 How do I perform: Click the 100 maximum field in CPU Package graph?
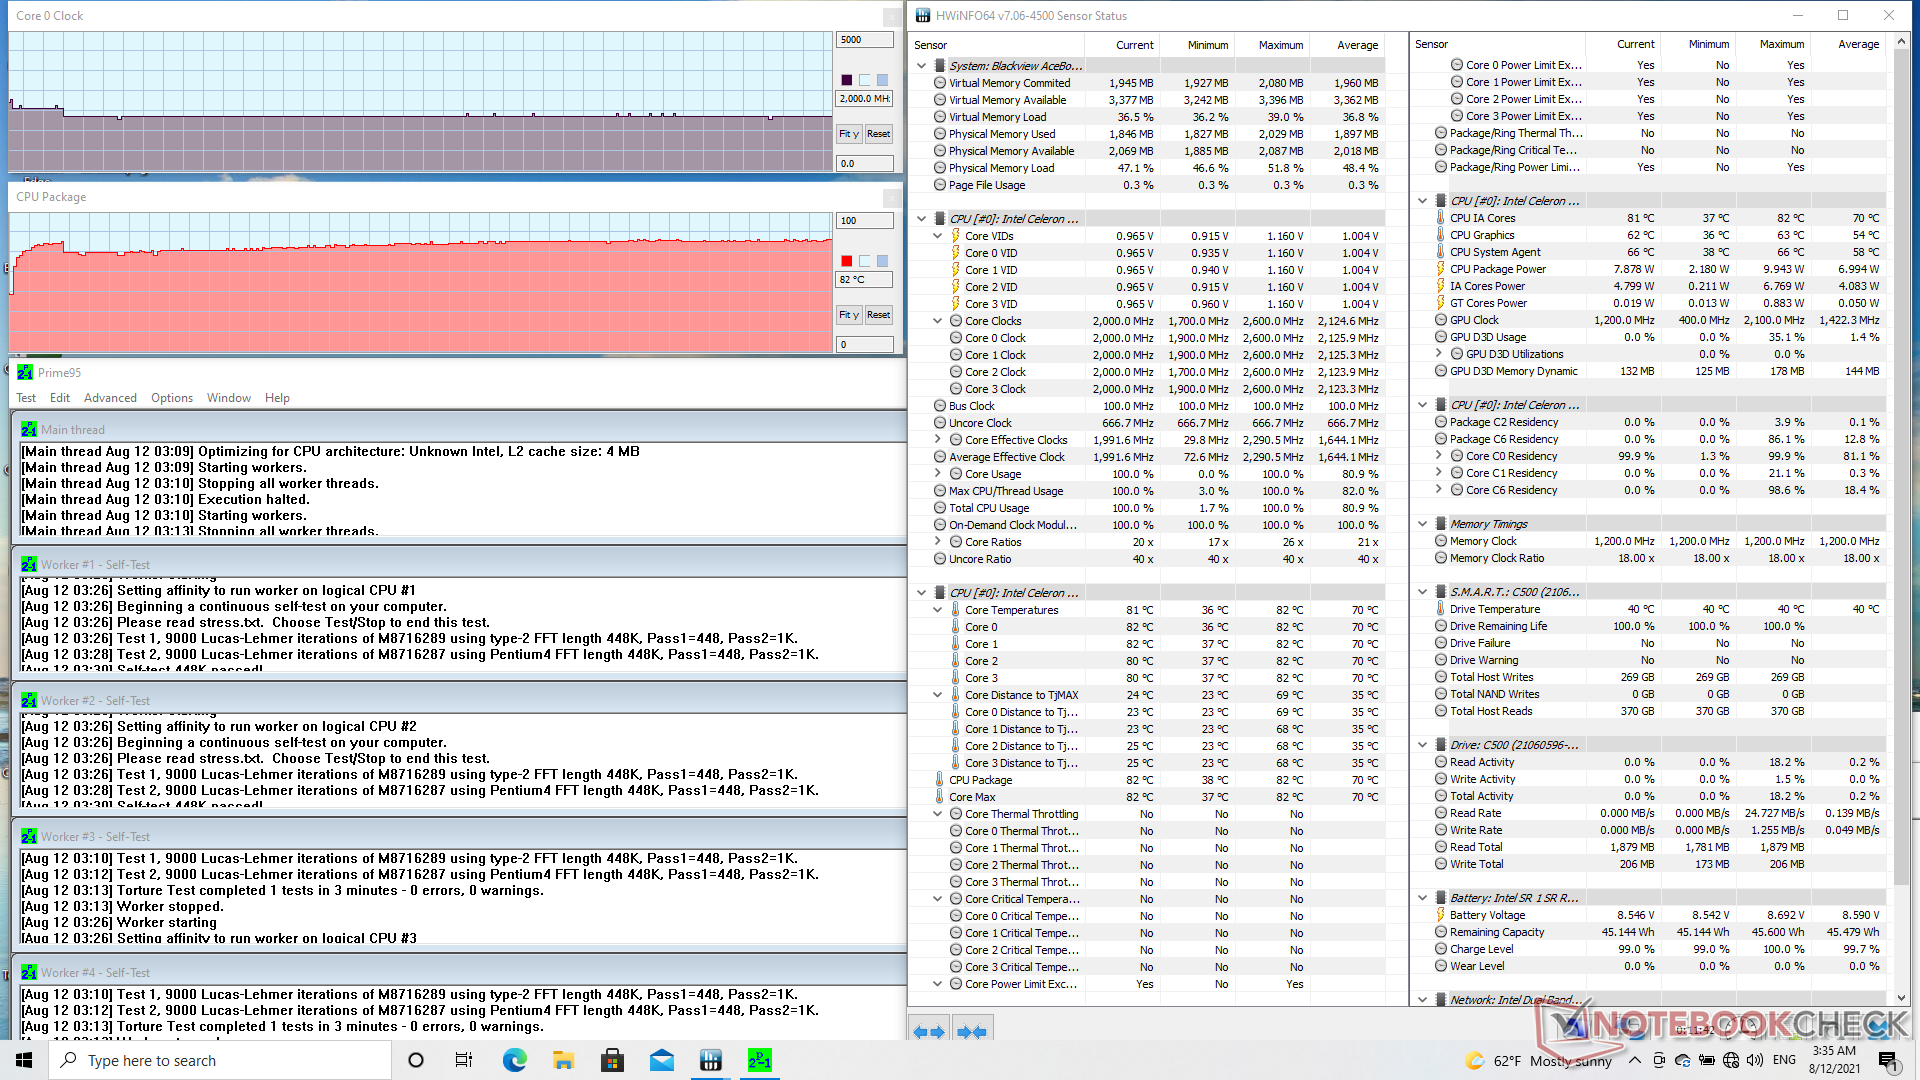(x=865, y=221)
